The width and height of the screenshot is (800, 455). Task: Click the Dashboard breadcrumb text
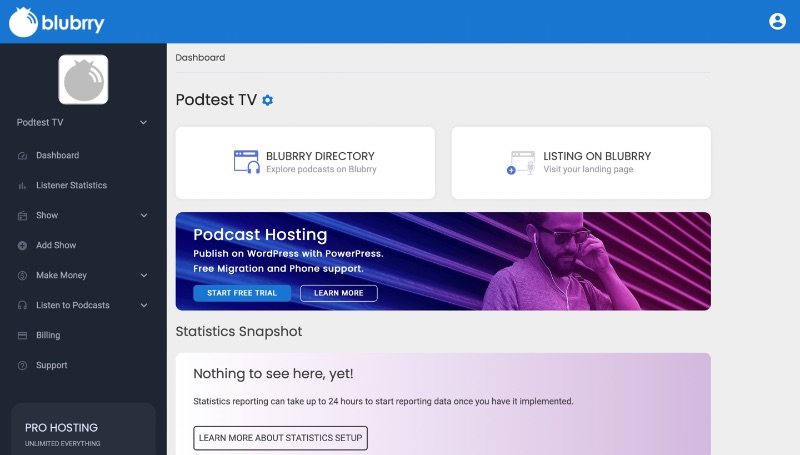pyautogui.click(x=200, y=58)
